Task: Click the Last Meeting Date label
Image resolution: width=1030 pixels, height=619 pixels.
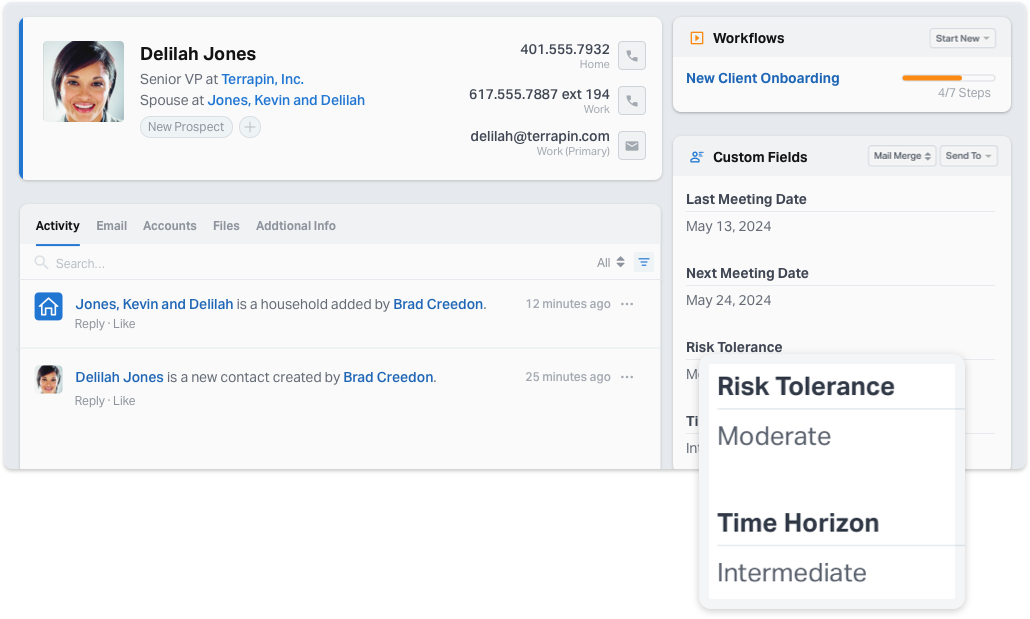Action: [746, 199]
